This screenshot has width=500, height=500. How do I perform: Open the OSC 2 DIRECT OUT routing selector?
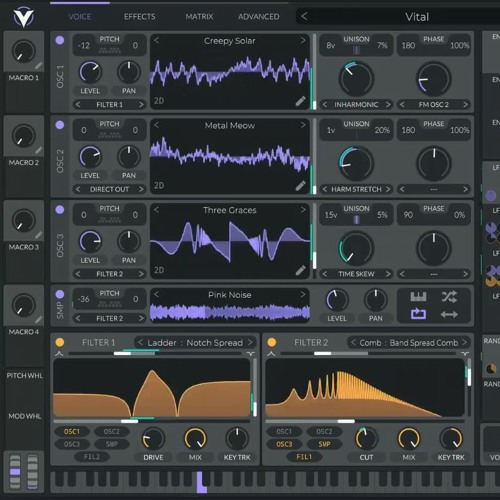(x=109, y=189)
